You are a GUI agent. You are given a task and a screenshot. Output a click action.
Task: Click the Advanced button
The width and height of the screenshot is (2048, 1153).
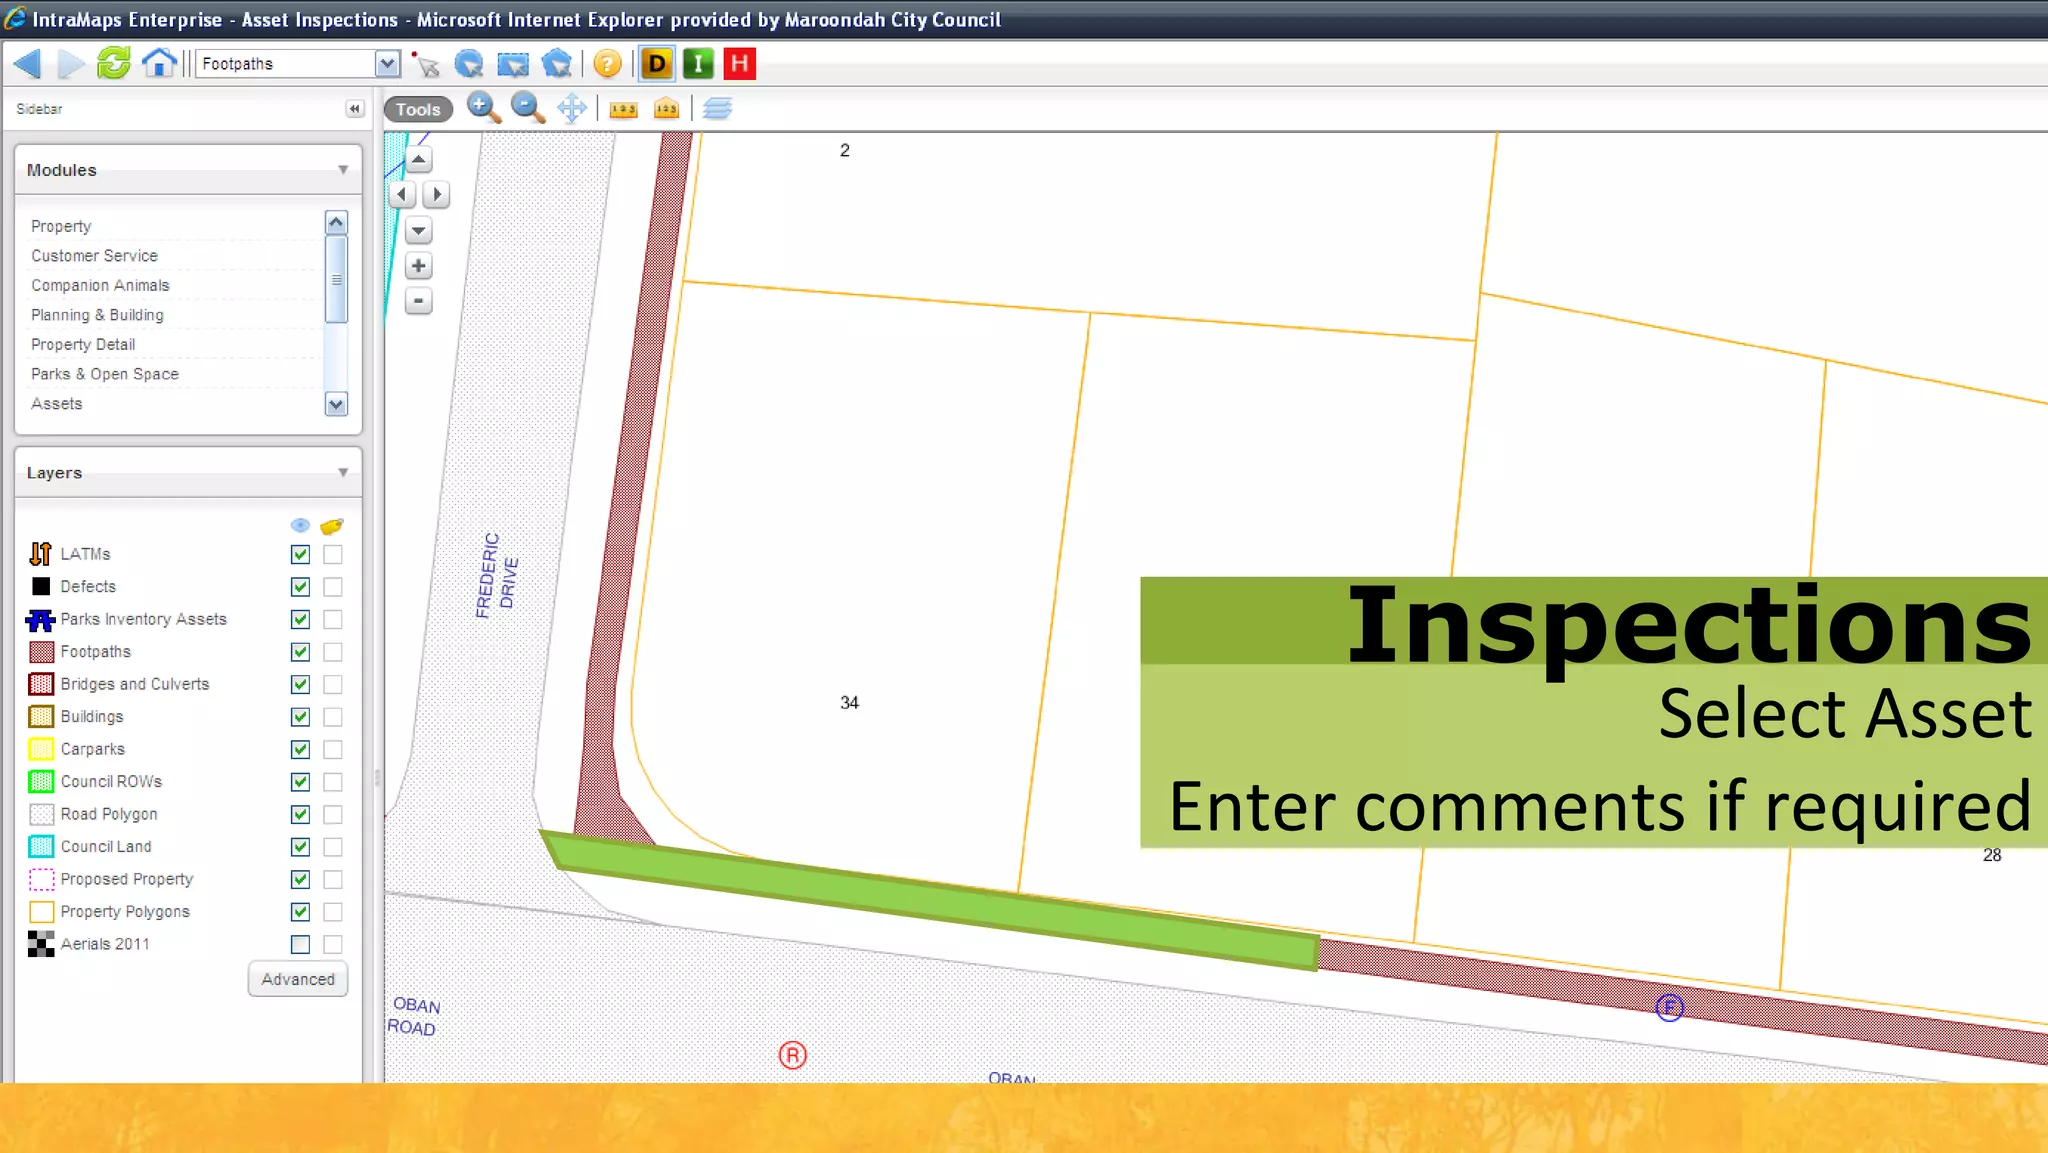(x=298, y=979)
